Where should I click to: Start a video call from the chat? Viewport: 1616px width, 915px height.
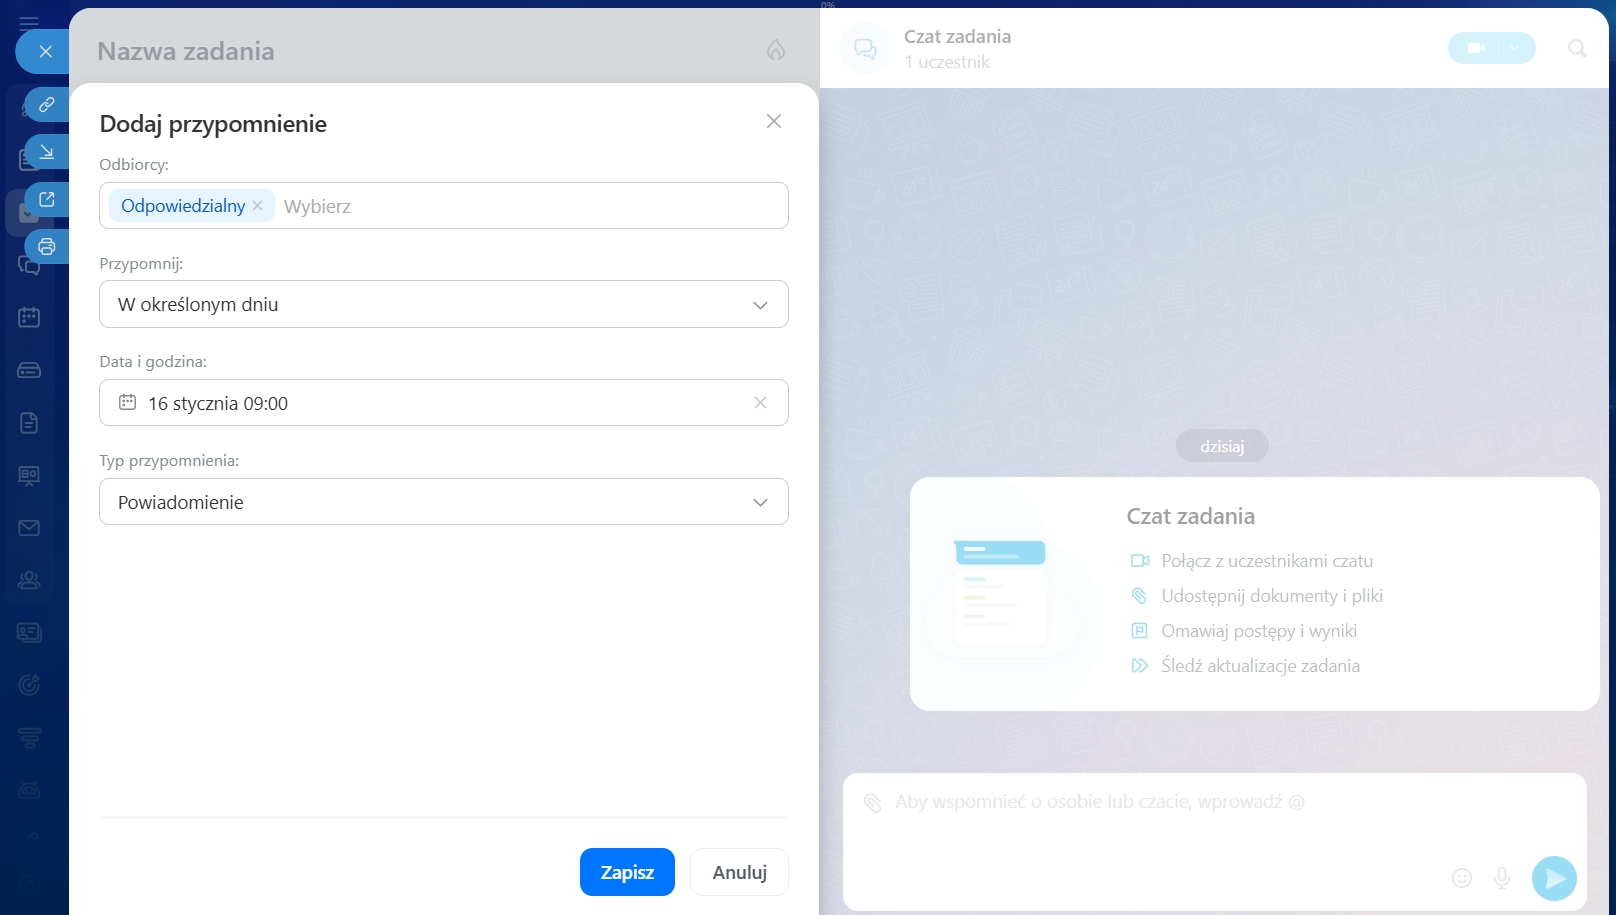point(1475,48)
